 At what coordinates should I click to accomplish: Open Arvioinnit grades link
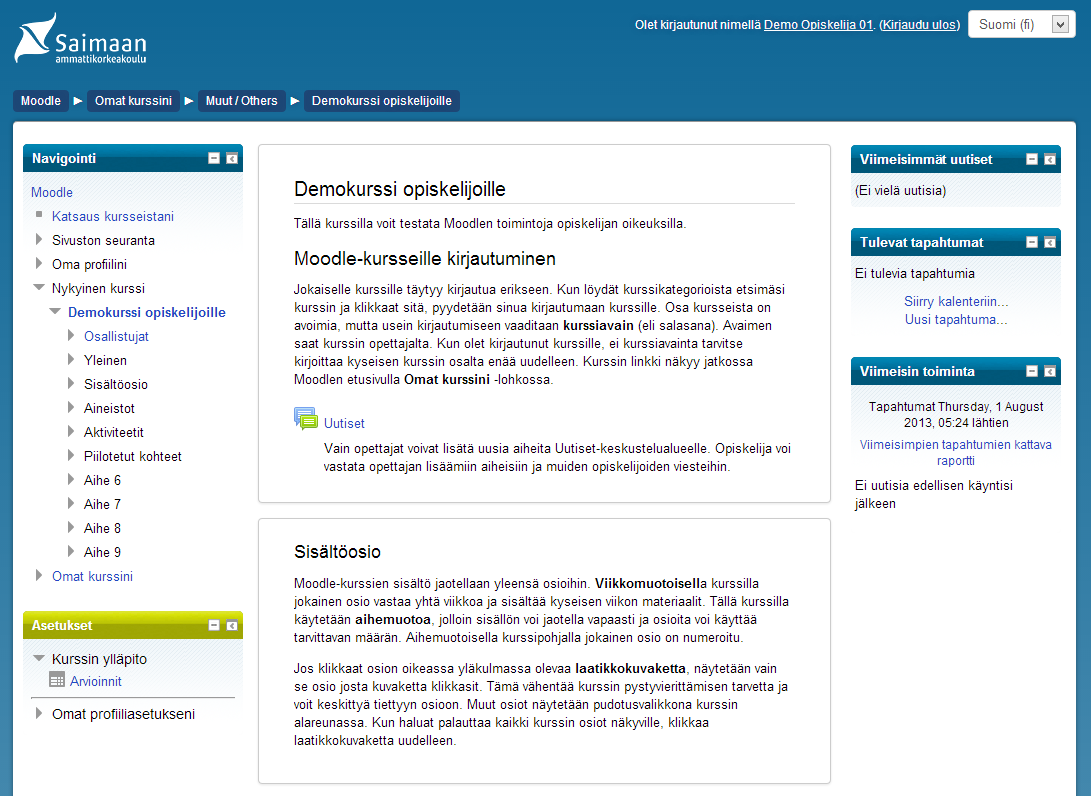pos(96,681)
